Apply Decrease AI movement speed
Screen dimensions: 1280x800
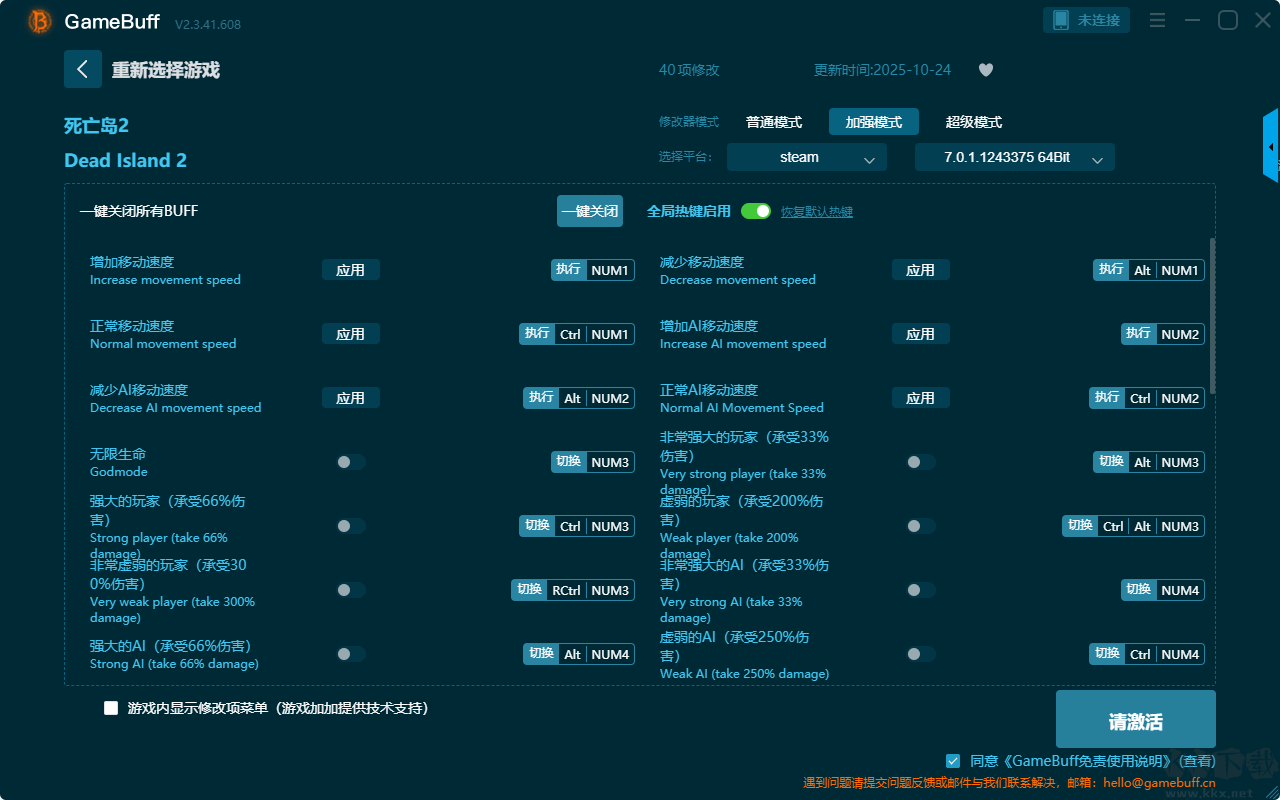351,398
